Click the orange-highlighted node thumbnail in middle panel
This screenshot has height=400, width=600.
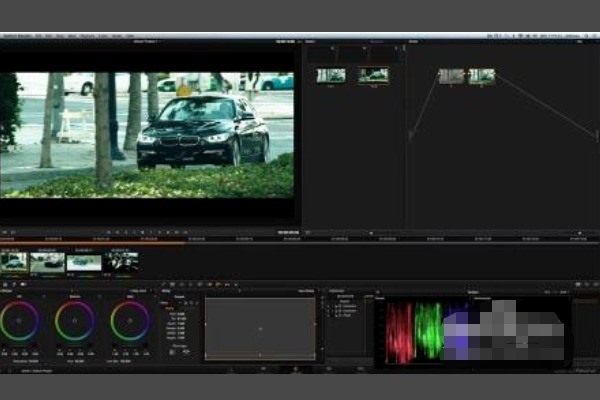tap(373, 75)
